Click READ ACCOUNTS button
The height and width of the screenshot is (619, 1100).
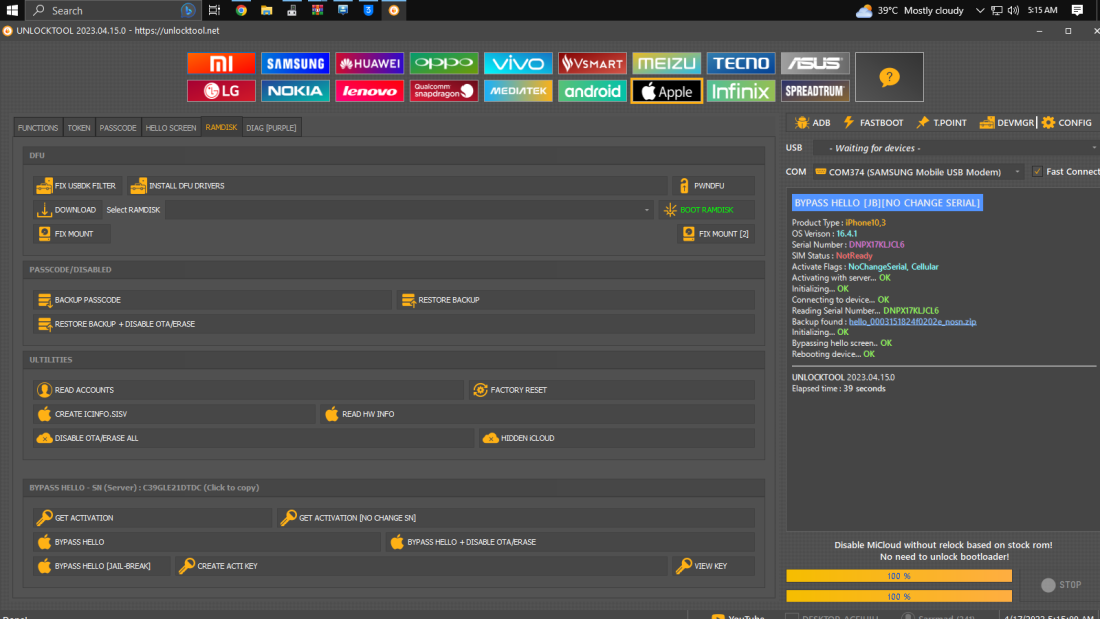[248, 390]
